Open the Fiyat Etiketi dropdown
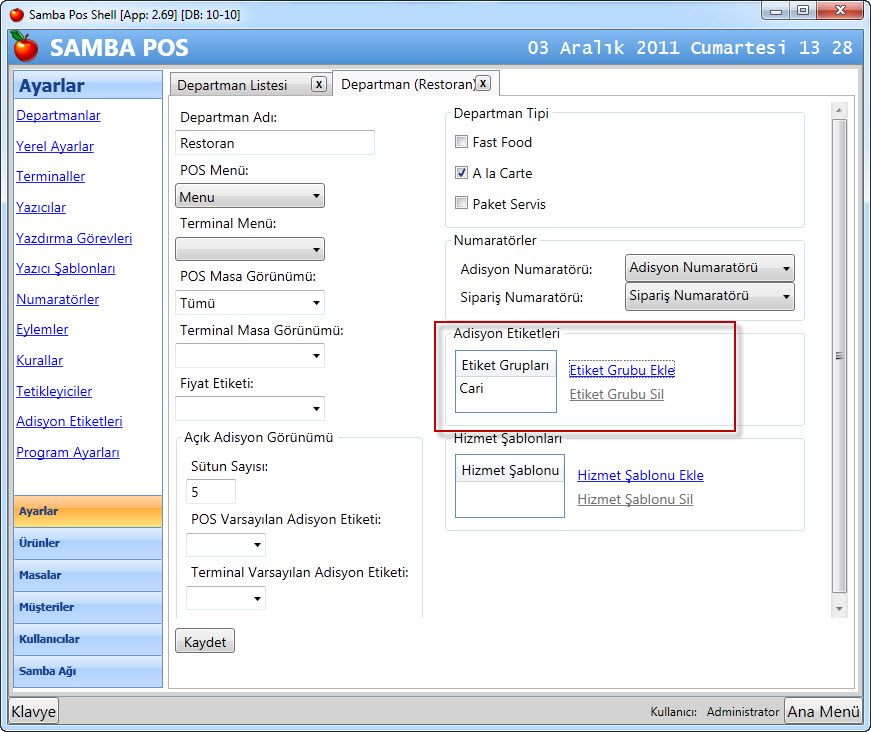The image size is (871, 732). pos(250,409)
